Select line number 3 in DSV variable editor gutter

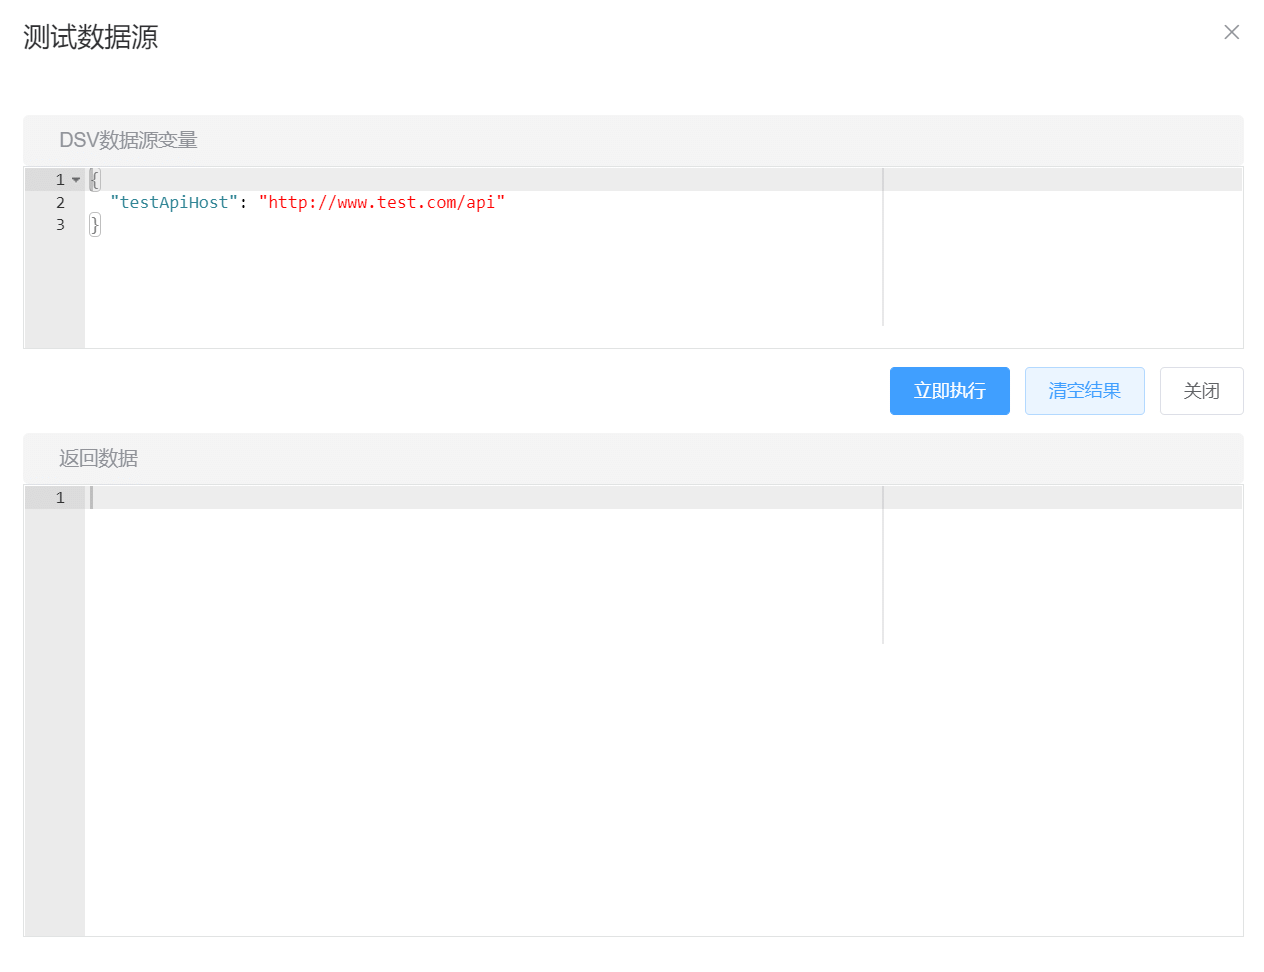[60, 225]
